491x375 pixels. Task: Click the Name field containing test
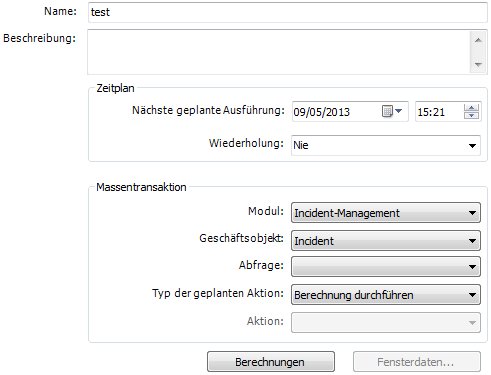coord(288,12)
